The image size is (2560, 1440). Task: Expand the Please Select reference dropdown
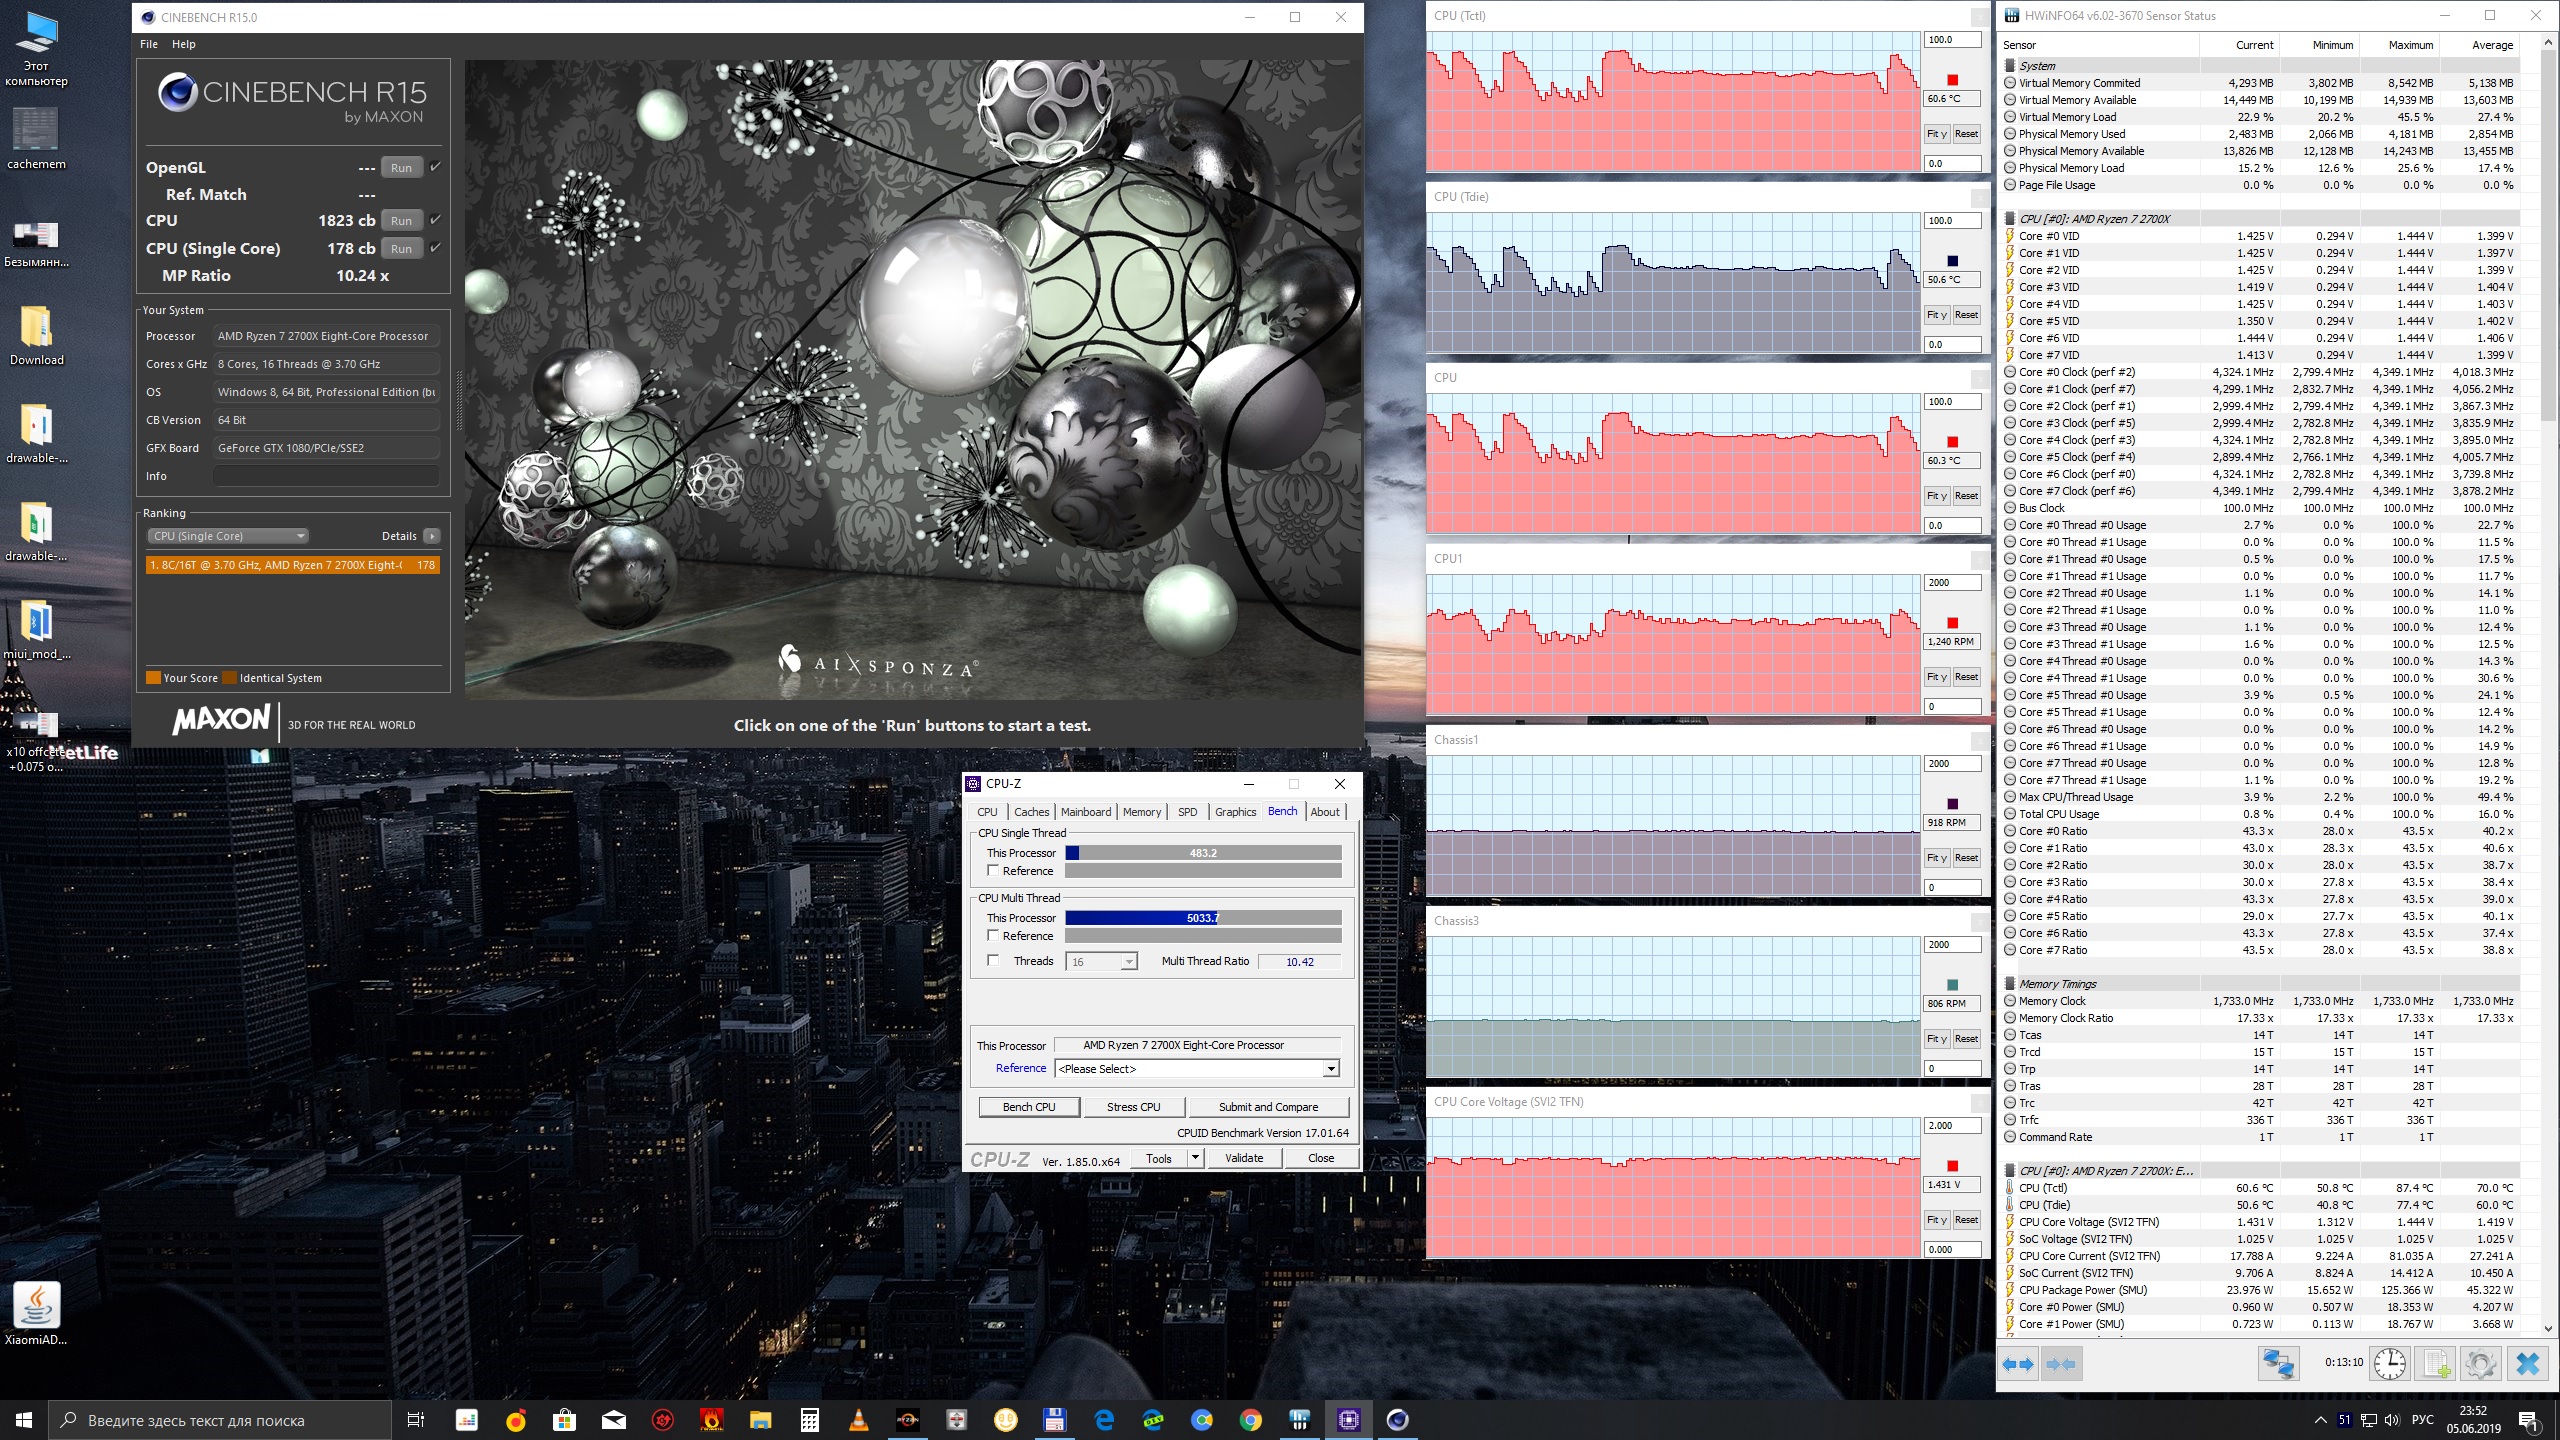click(1330, 1069)
